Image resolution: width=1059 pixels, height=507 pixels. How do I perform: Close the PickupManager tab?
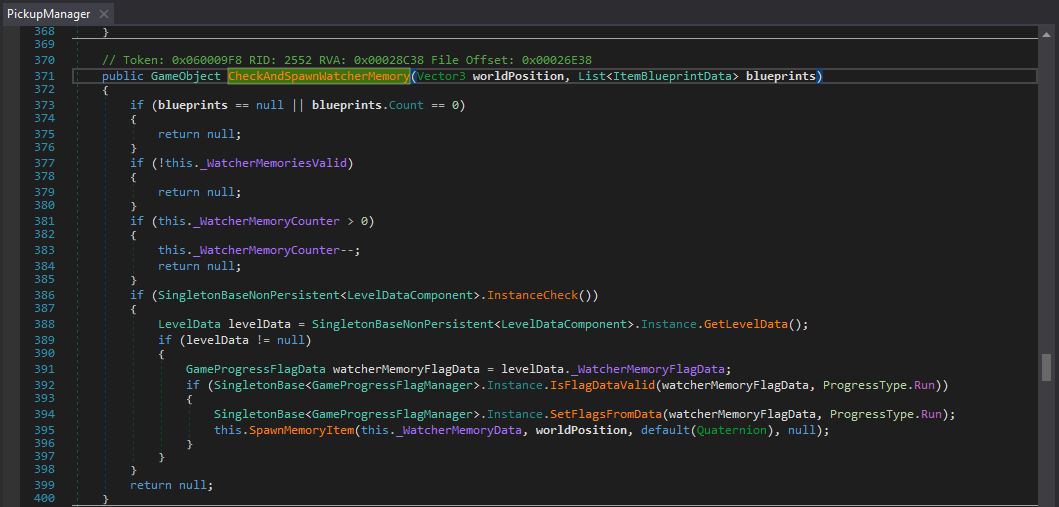click(x=104, y=14)
